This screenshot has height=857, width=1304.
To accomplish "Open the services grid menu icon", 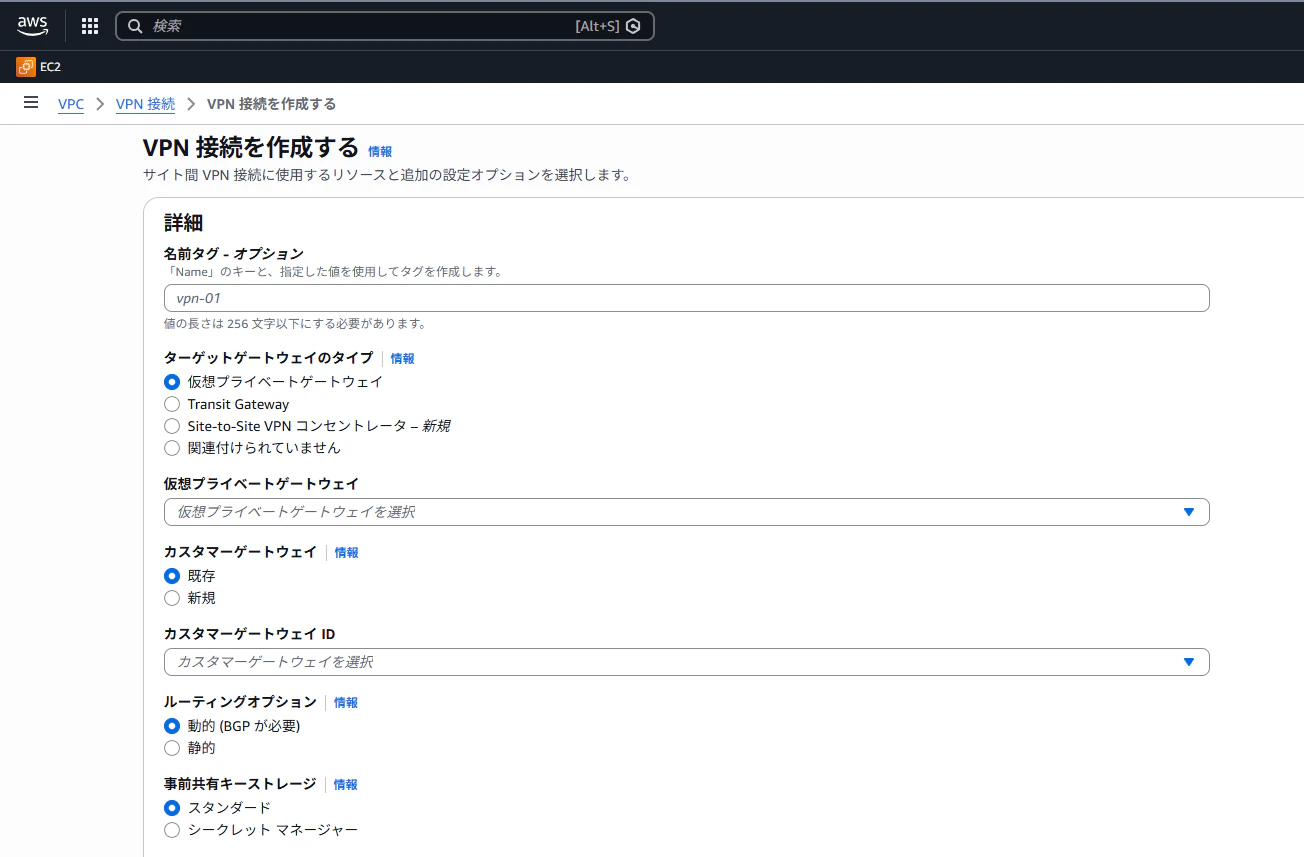I will pyautogui.click(x=90, y=26).
